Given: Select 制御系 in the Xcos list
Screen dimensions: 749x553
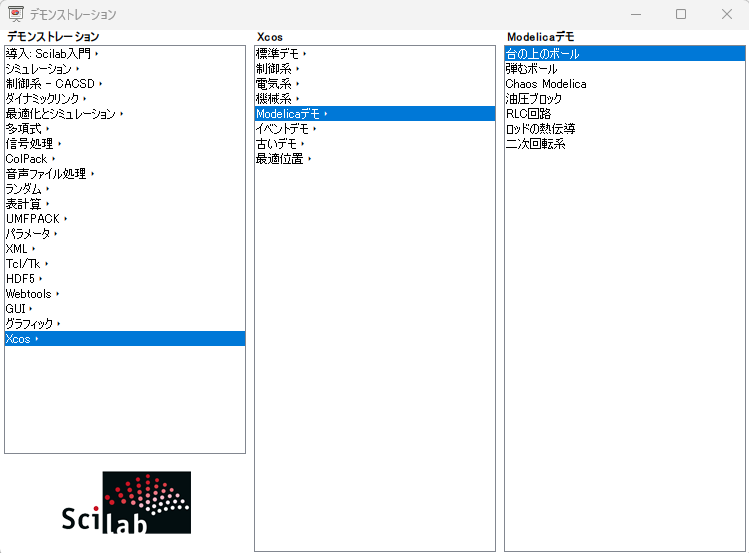Looking at the screenshot, I should [x=375, y=69].
